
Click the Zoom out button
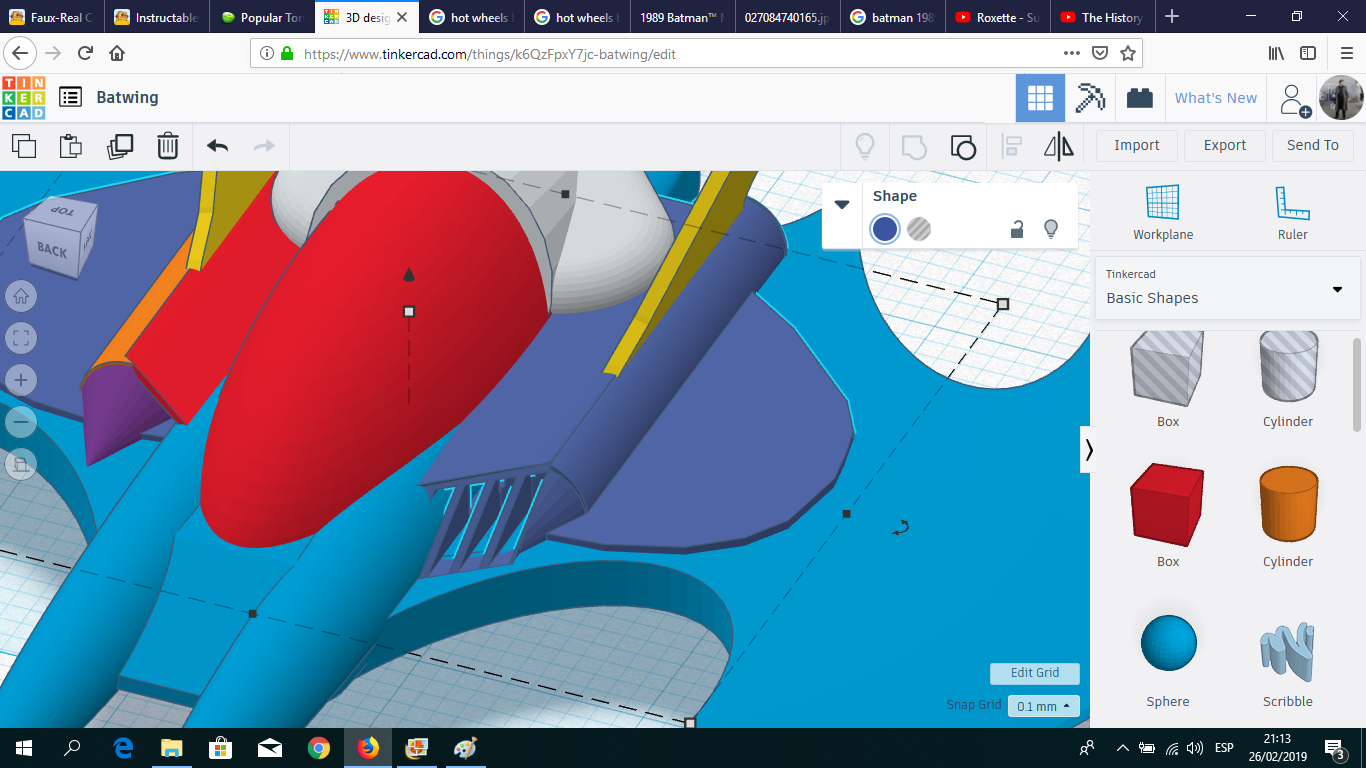point(21,422)
